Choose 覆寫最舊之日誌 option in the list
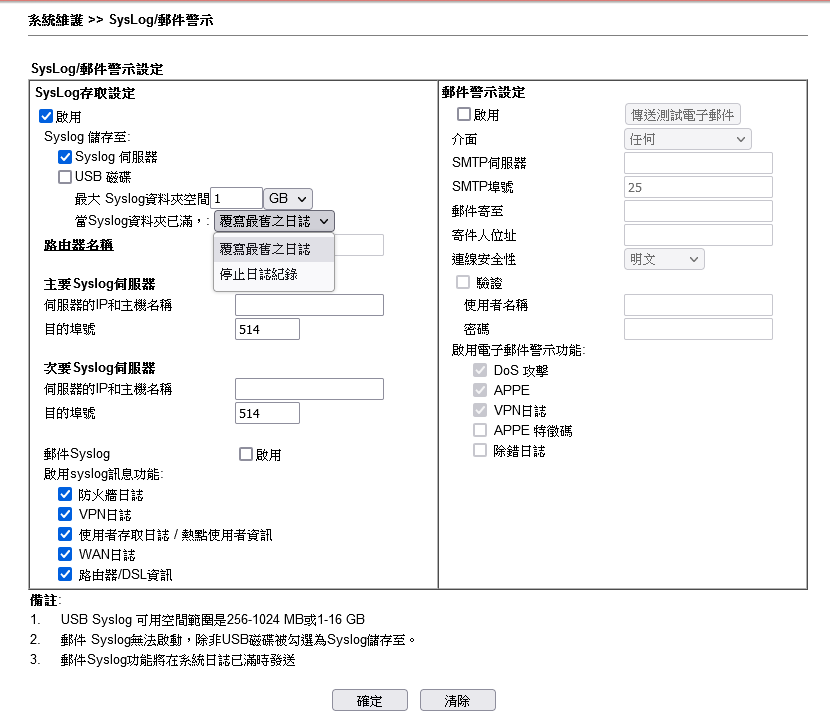The width and height of the screenshot is (830, 722). [265, 249]
